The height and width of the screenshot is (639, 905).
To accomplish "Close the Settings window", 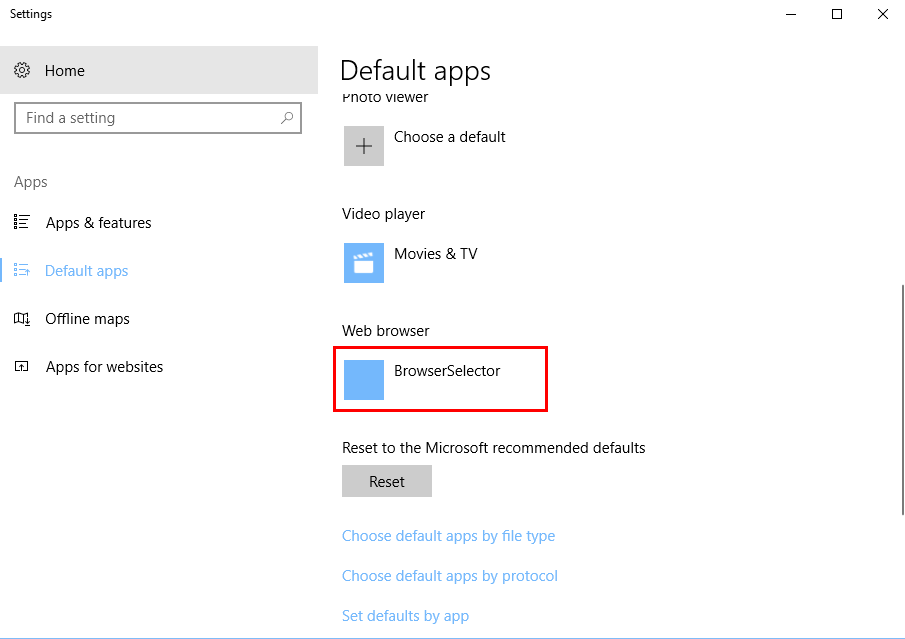I will (x=882, y=14).
